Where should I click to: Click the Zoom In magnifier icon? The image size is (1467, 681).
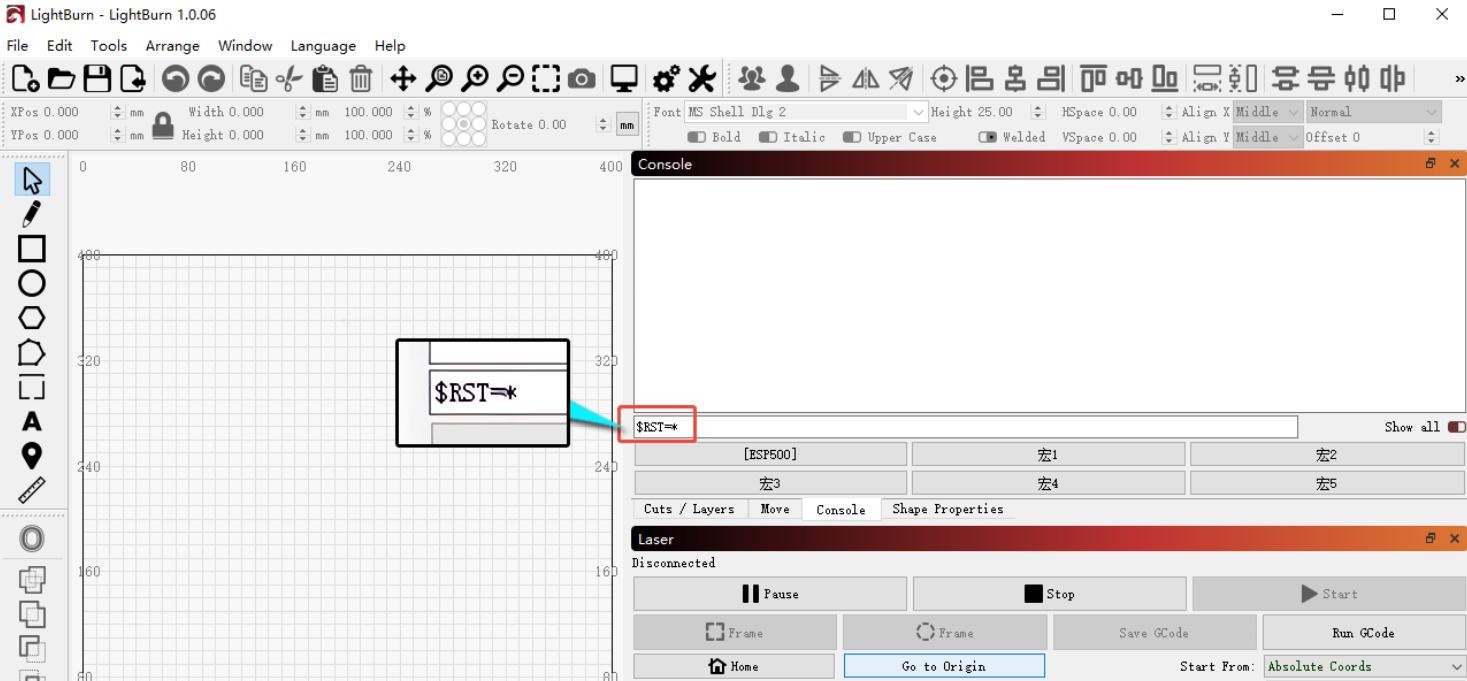click(x=474, y=78)
